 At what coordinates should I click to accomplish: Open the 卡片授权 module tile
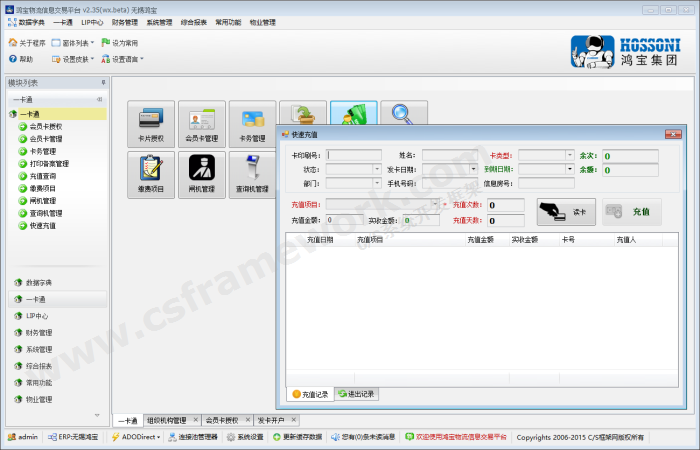[x=151, y=124]
